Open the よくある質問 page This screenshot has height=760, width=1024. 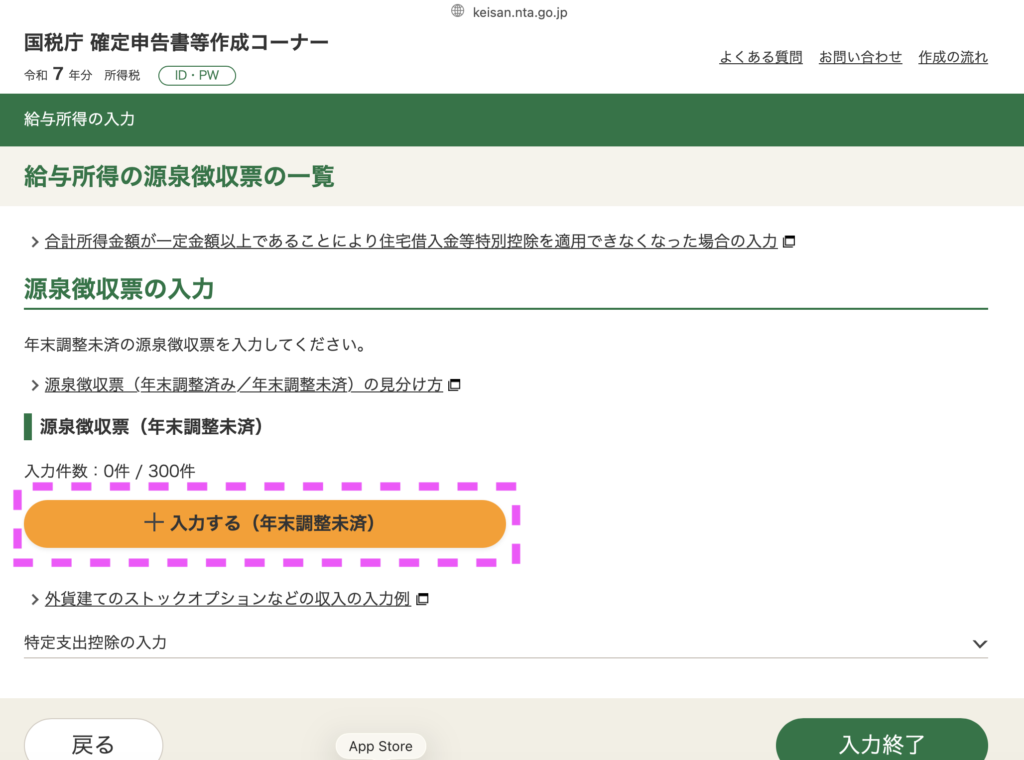pos(760,57)
